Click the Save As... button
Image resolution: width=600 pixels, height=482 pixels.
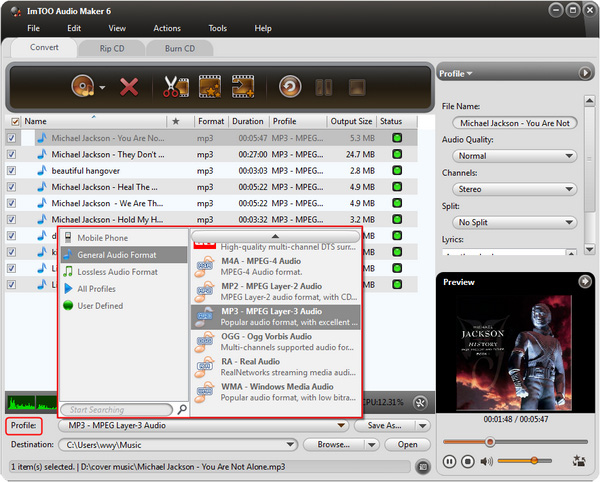click(x=385, y=425)
